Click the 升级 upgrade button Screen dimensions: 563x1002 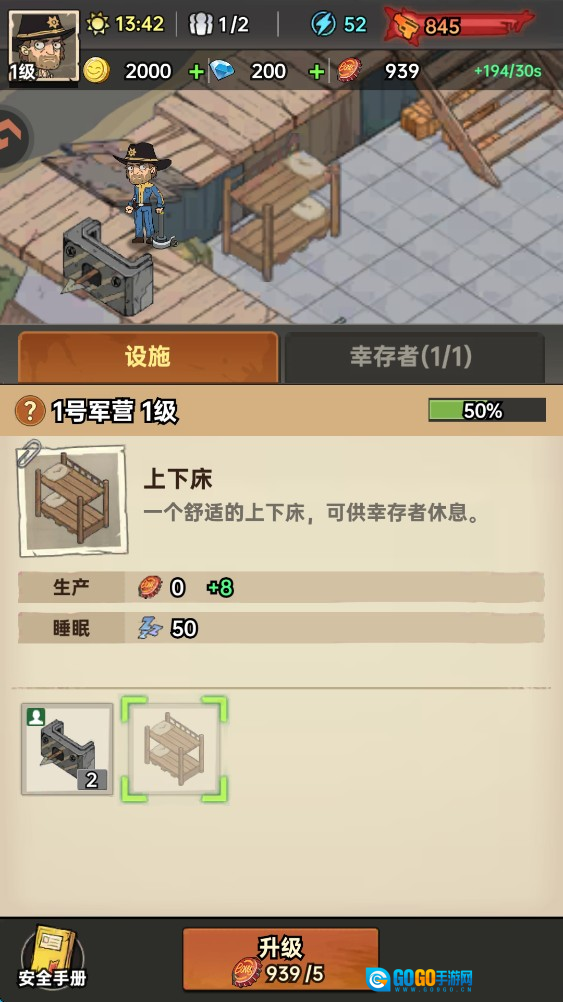(x=281, y=959)
